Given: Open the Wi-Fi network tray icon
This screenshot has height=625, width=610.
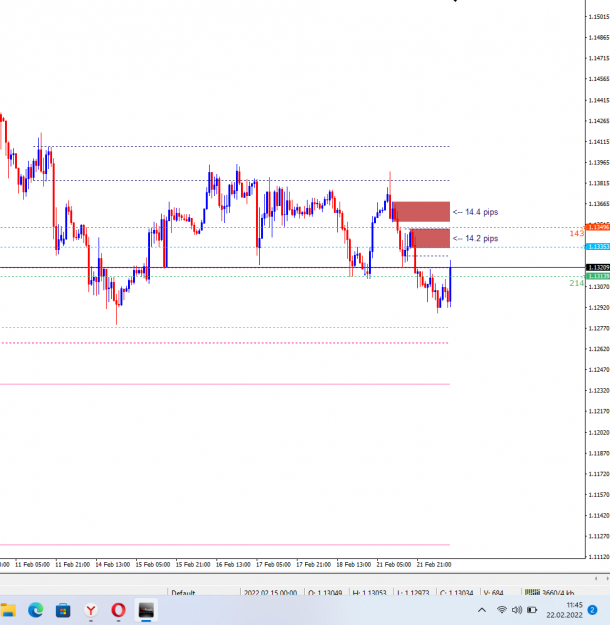Looking at the screenshot, I should pyautogui.click(x=502, y=610).
